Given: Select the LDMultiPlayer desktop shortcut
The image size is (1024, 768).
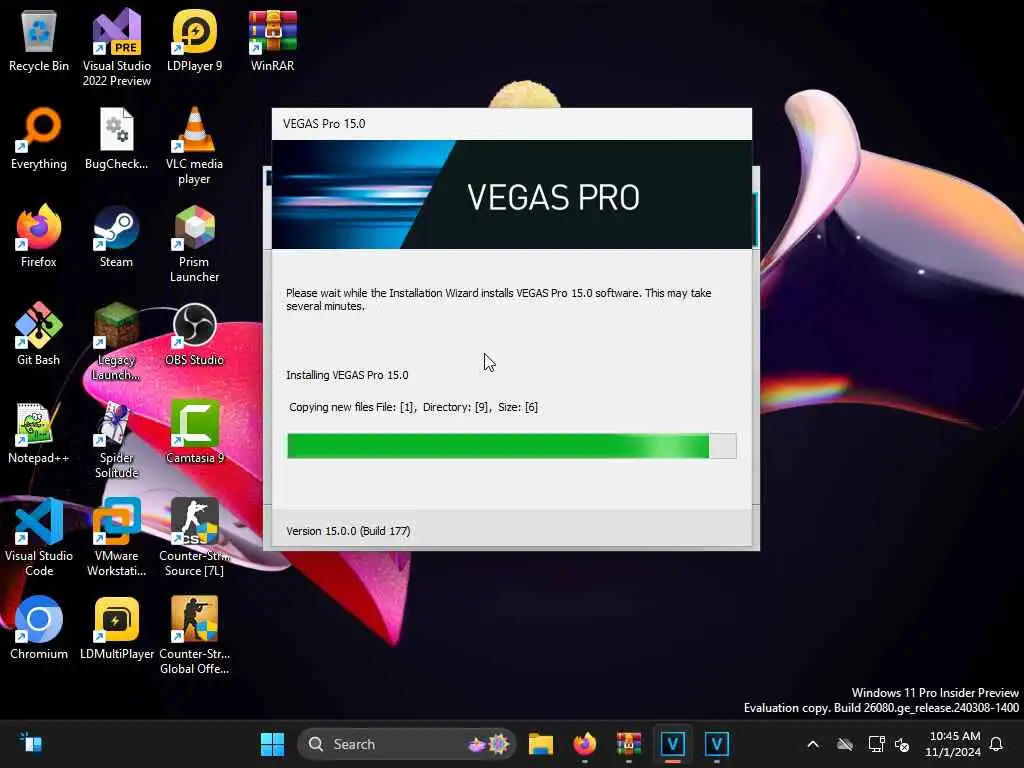Looking at the screenshot, I should pyautogui.click(x=116, y=629).
